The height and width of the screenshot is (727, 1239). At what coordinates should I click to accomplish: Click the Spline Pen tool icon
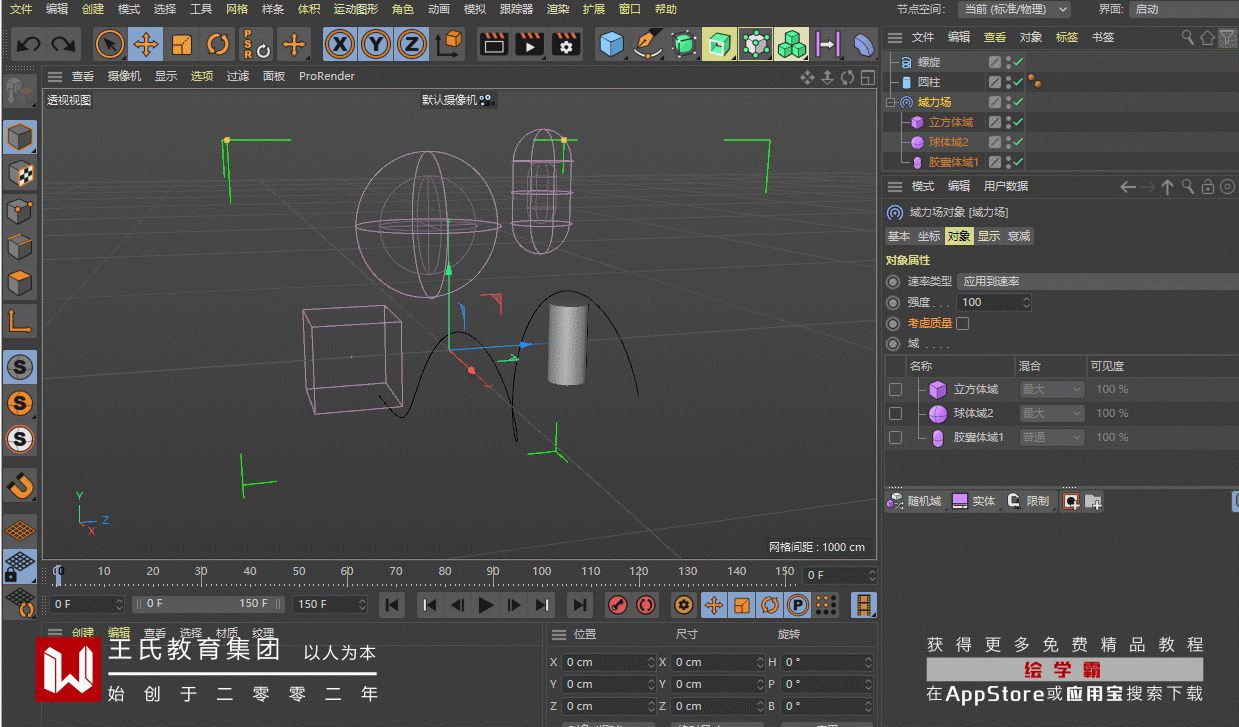pos(648,44)
